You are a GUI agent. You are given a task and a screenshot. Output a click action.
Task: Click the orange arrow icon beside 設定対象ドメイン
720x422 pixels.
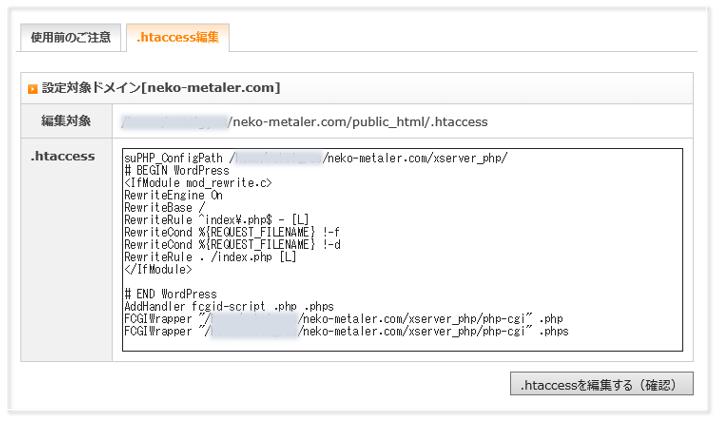pyautogui.click(x=33, y=89)
